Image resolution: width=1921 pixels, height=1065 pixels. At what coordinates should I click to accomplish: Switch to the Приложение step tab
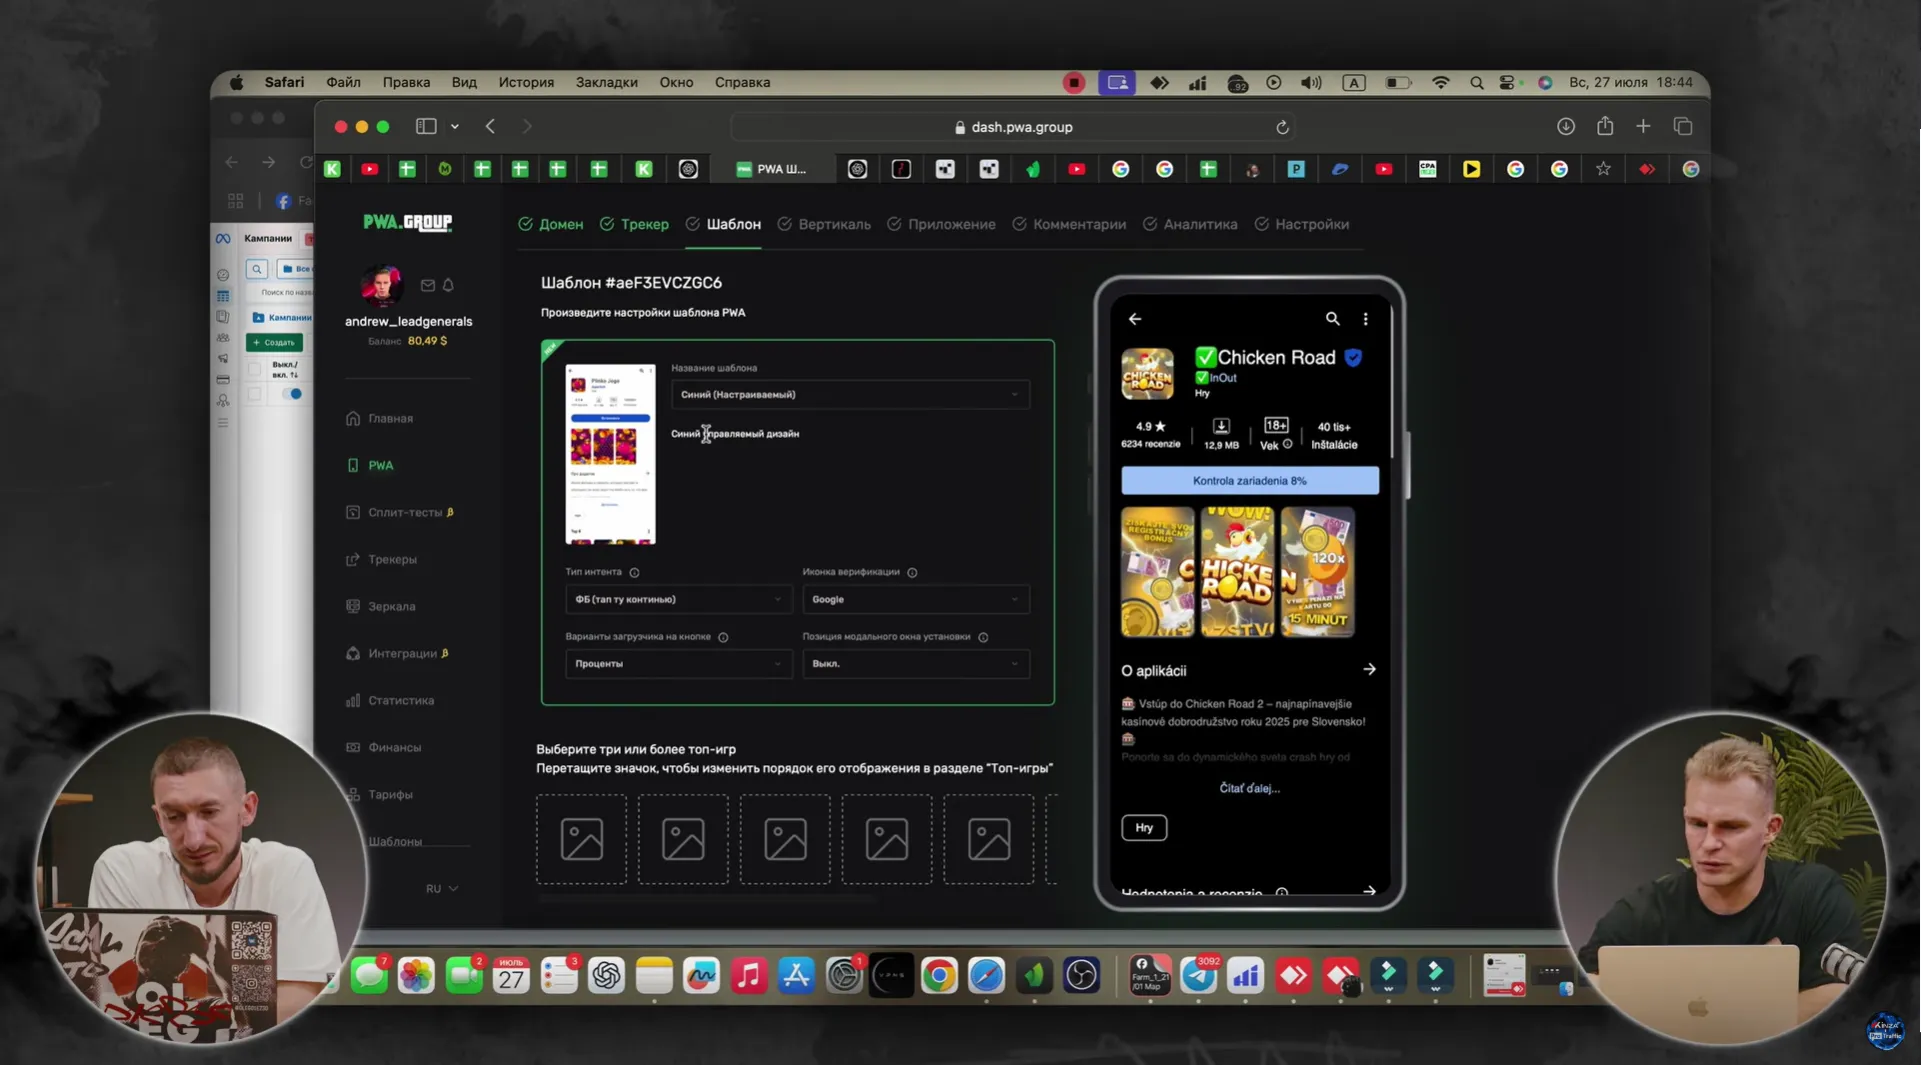941,224
